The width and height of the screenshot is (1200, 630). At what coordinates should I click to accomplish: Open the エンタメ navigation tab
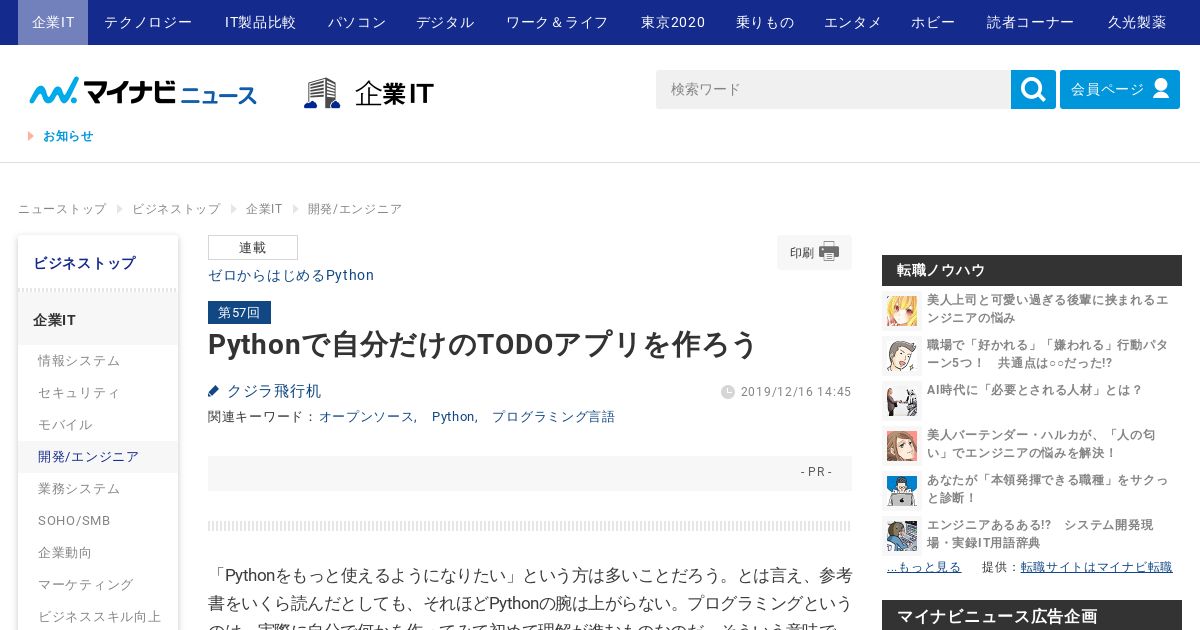853,22
